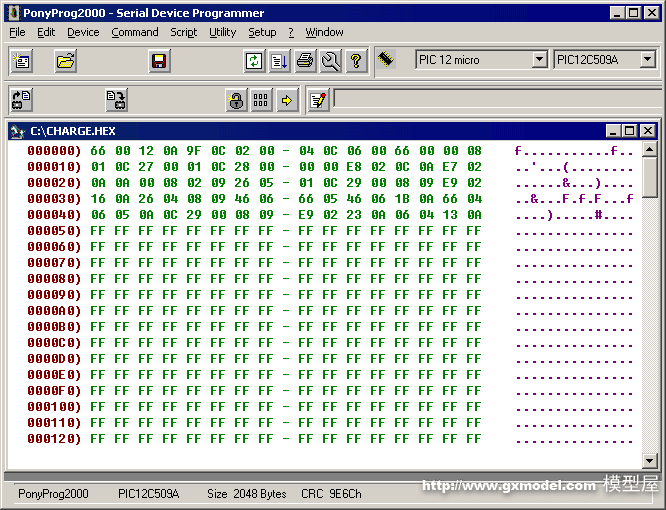Open a device file with folder icon
666x510 pixels.
point(66,61)
